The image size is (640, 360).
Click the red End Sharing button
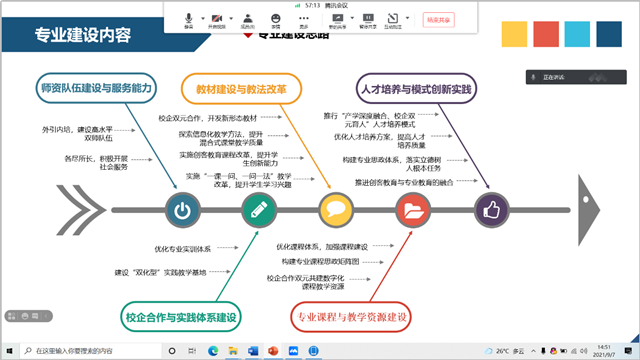(438, 20)
